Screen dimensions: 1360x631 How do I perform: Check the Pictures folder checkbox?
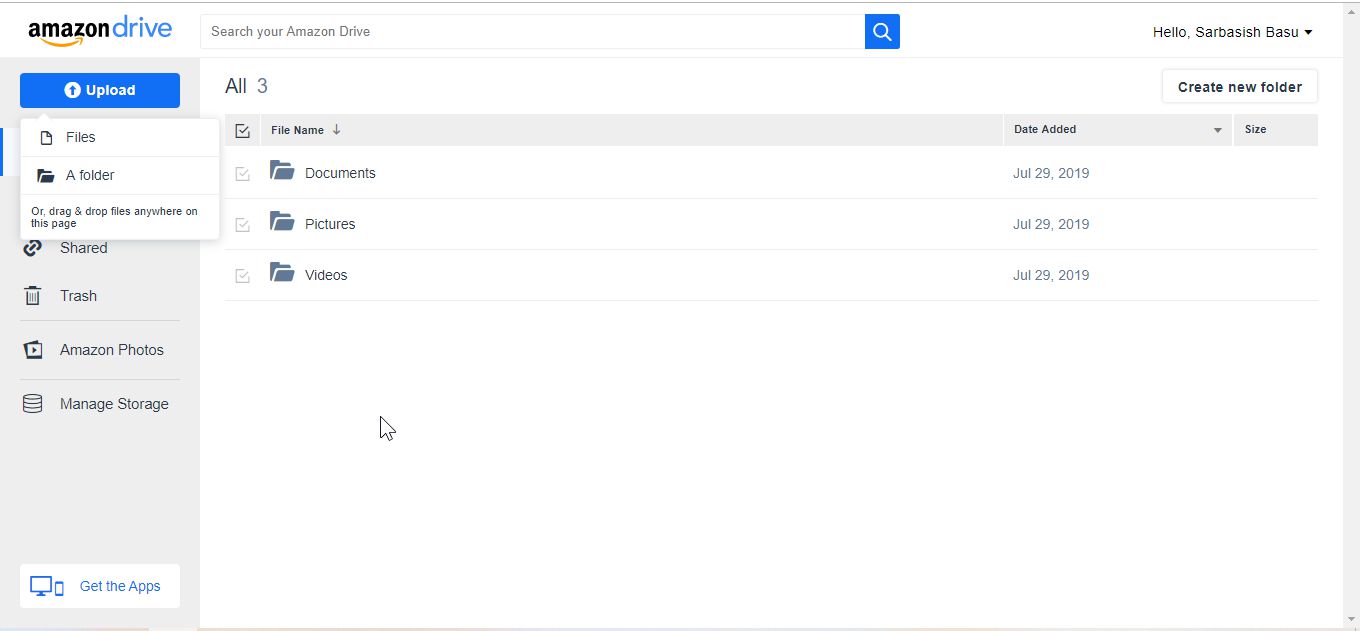(242, 224)
